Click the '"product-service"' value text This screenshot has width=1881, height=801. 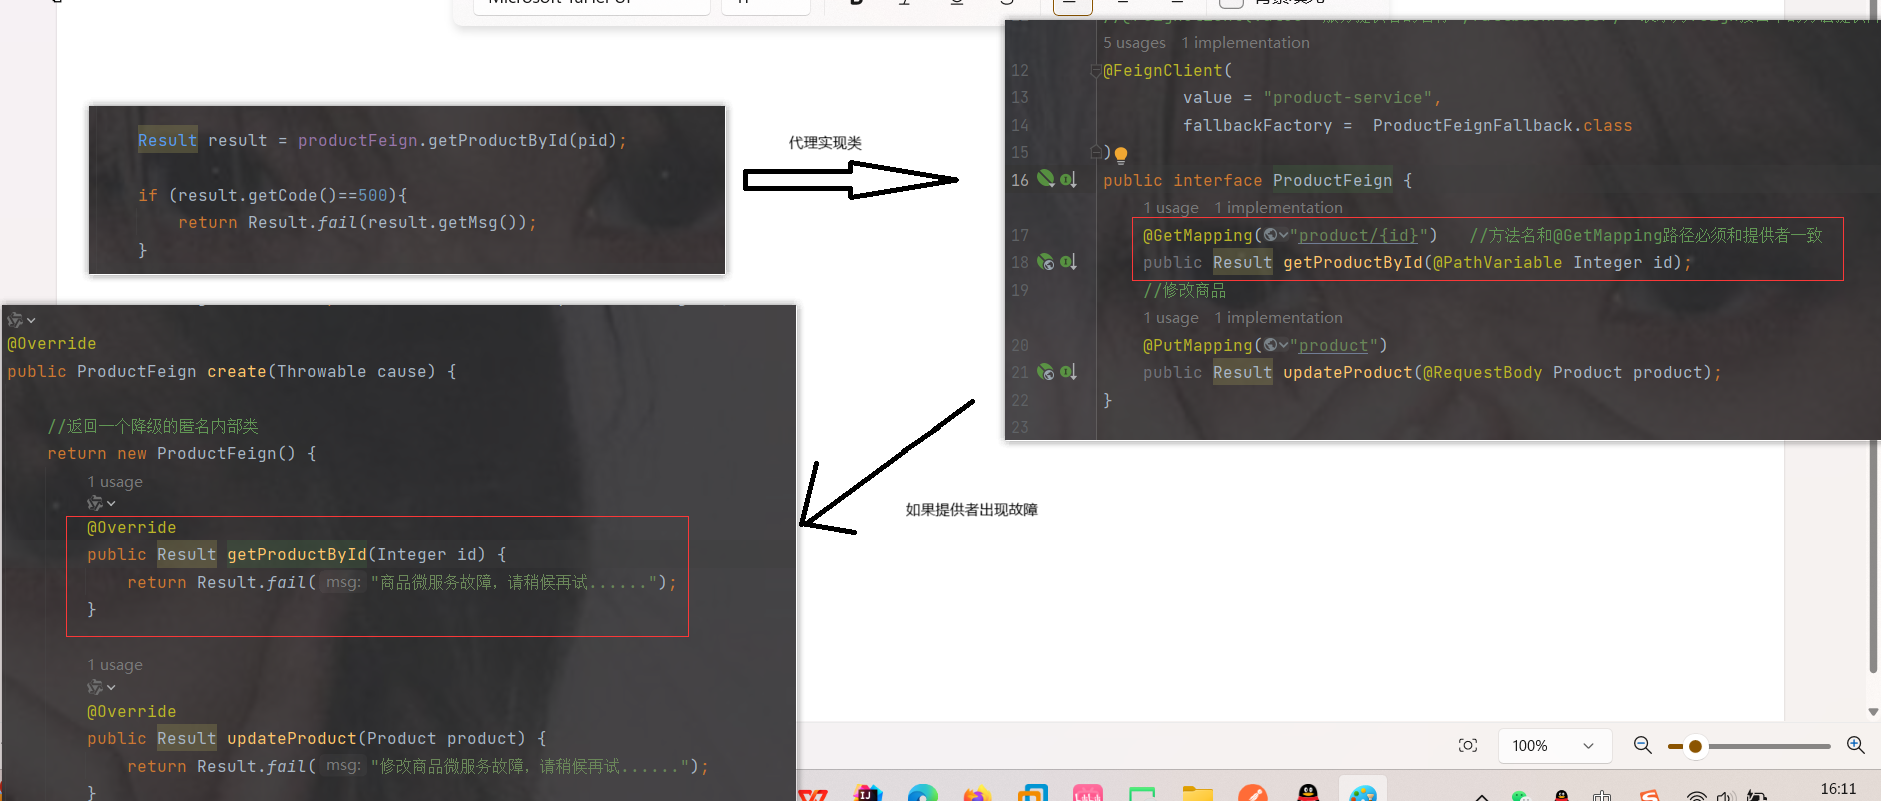point(1347,97)
